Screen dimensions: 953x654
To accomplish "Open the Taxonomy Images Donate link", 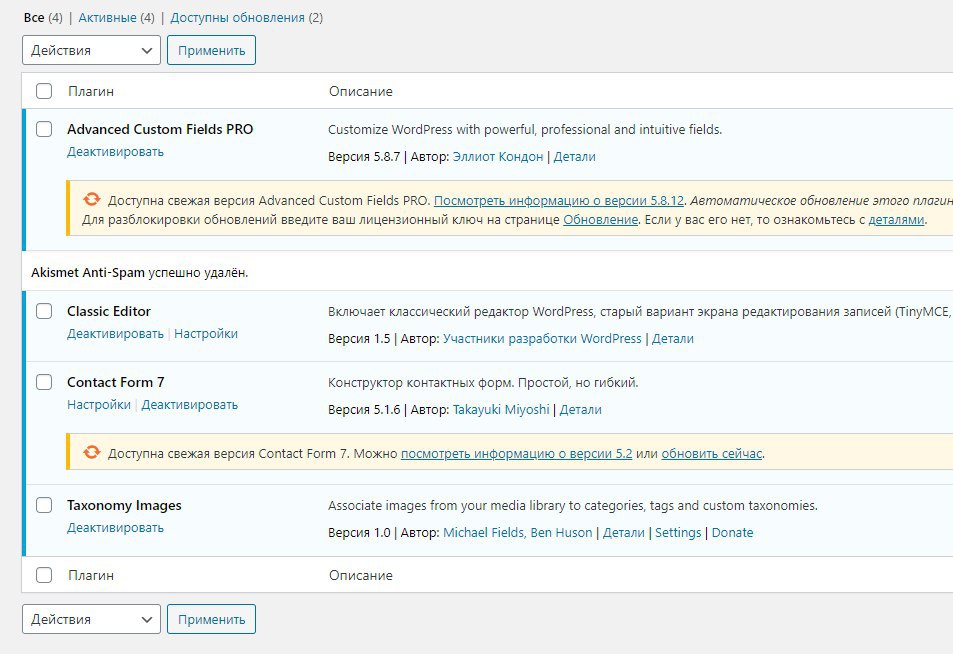I will pos(732,532).
